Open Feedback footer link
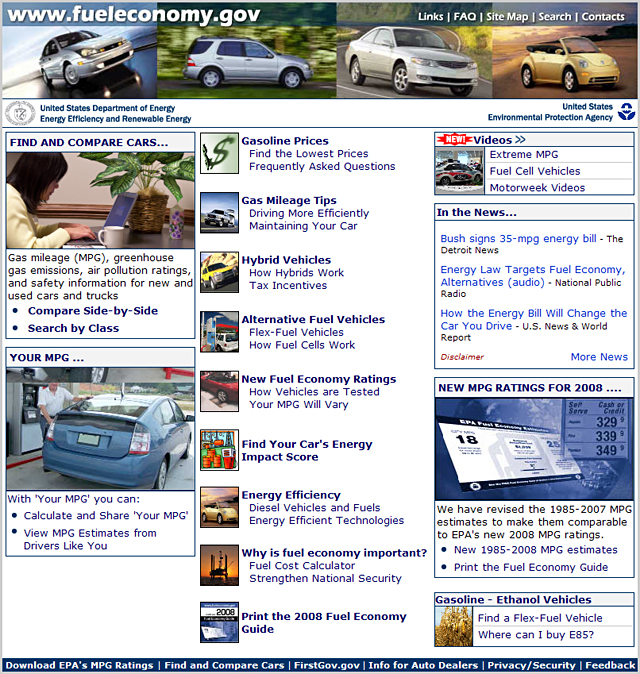This screenshot has width=640, height=674. 610,665
